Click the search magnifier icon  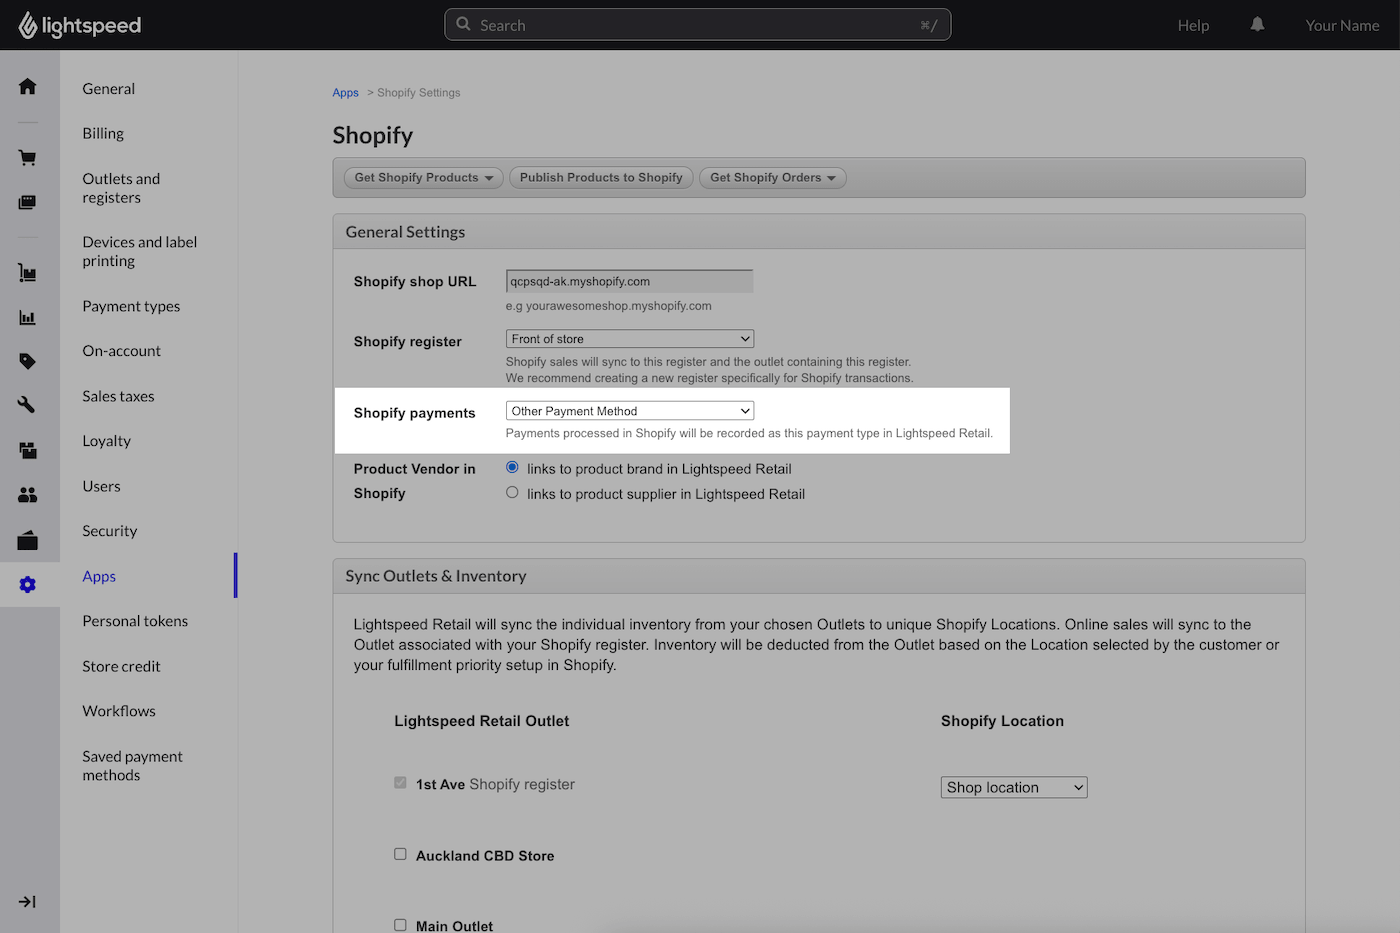[463, 24]
